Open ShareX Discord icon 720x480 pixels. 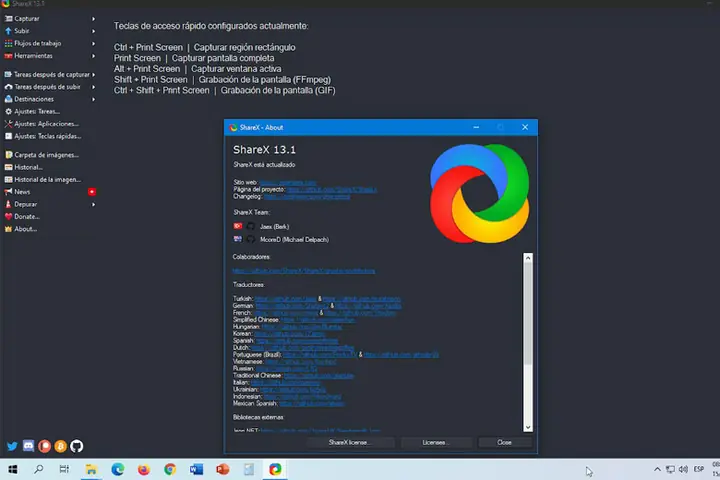click(28, 446)
